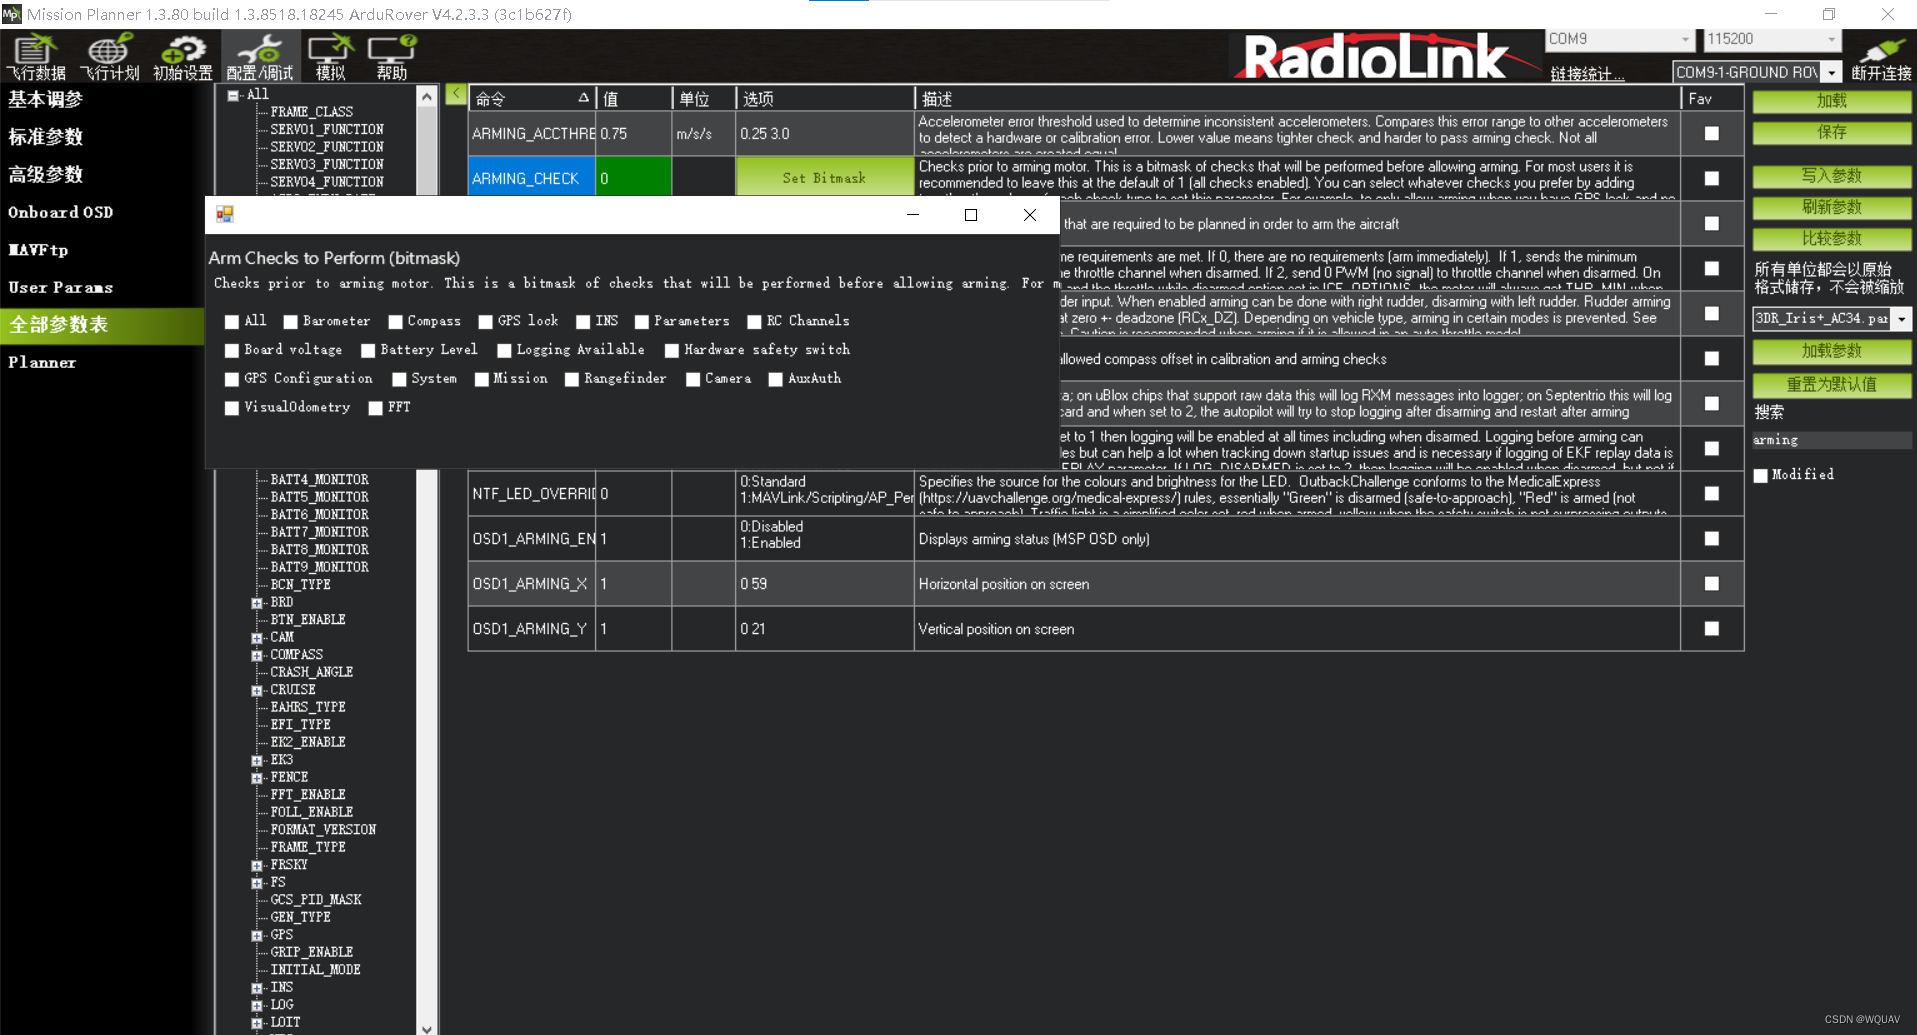The width and height of the screenshot is (1917, 1035).
Task: Select FRAME_CLASS in the parameter tree
Action: pyautogui.click(x=311, y=112)
